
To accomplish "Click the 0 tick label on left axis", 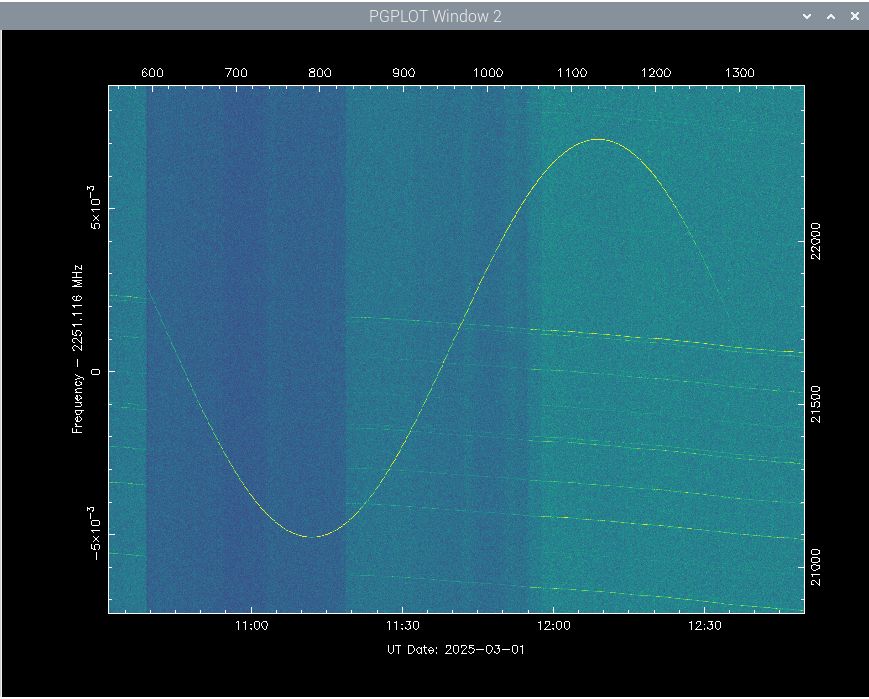I will [x=97, y=372].
